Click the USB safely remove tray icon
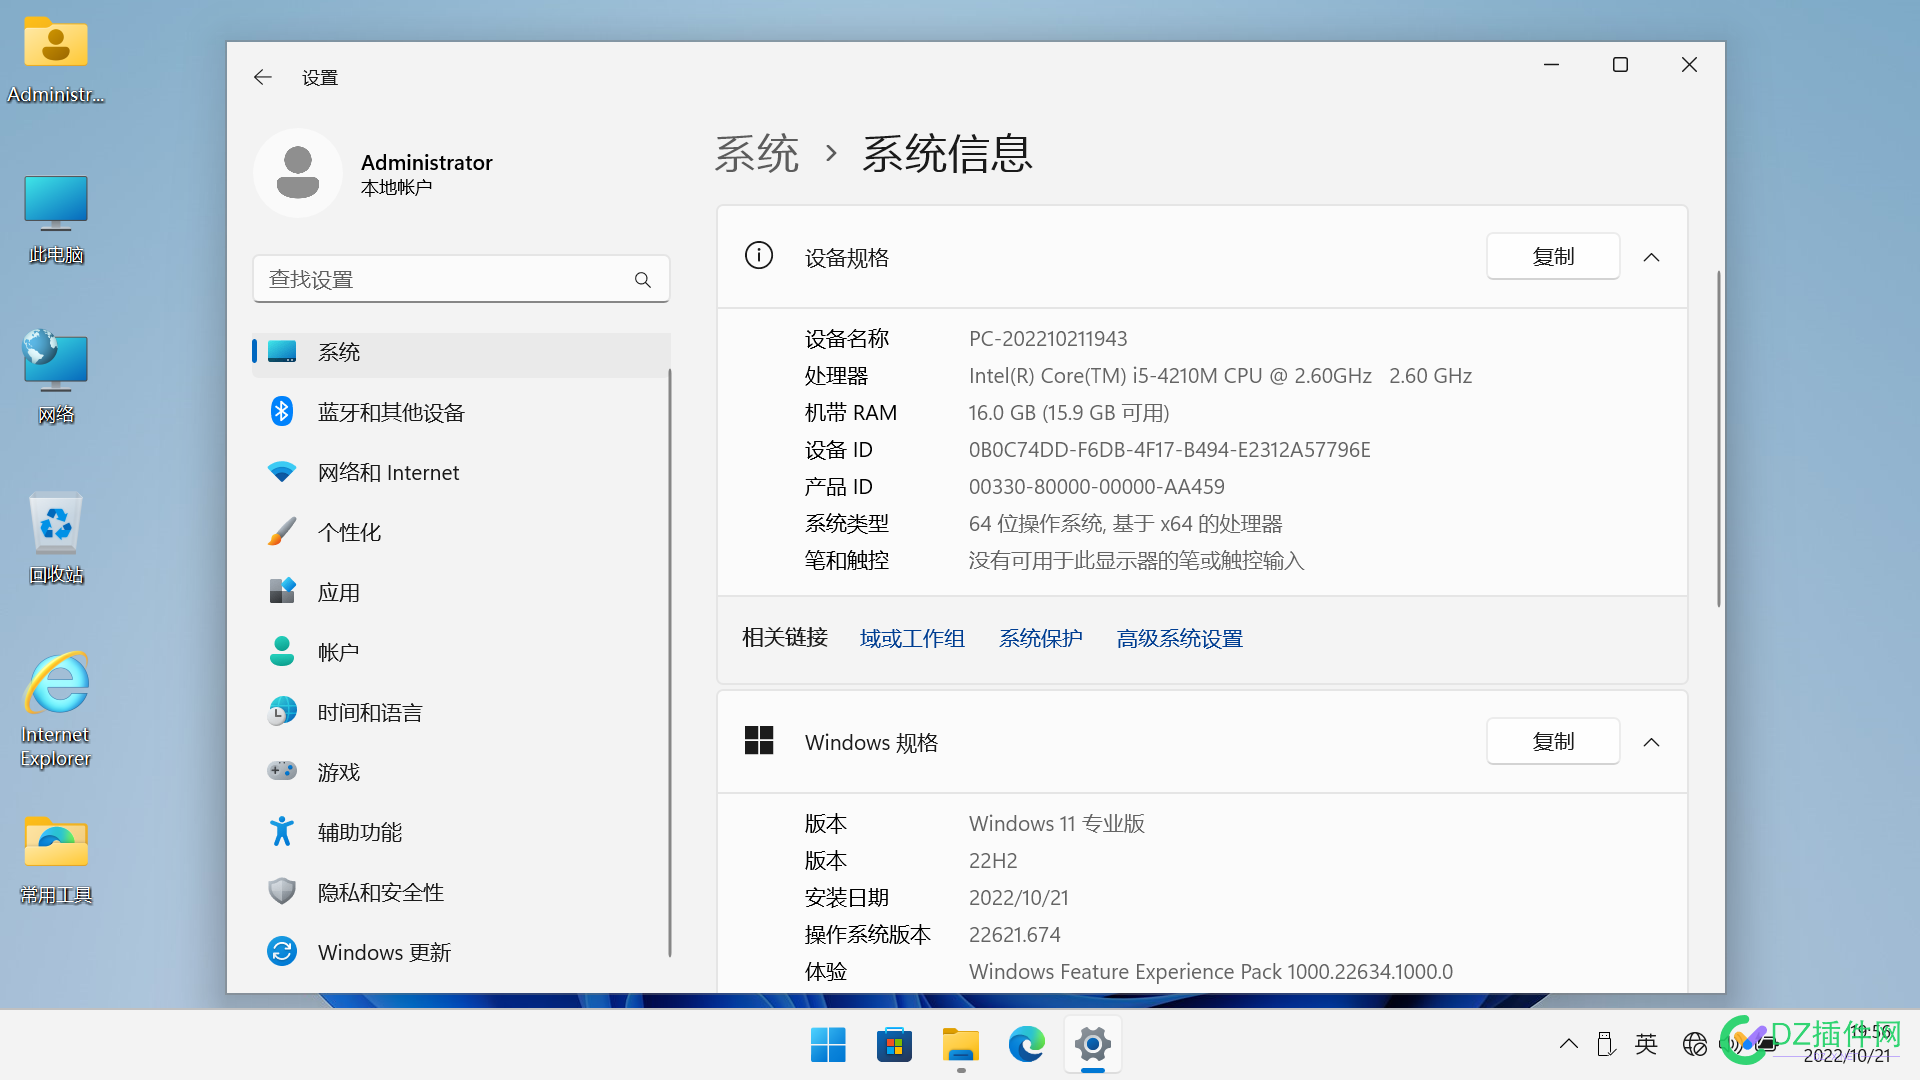Image resolution: width=1920 pixels, height=1080 pixels. pyautogui.click(x=1606, y=1044)
